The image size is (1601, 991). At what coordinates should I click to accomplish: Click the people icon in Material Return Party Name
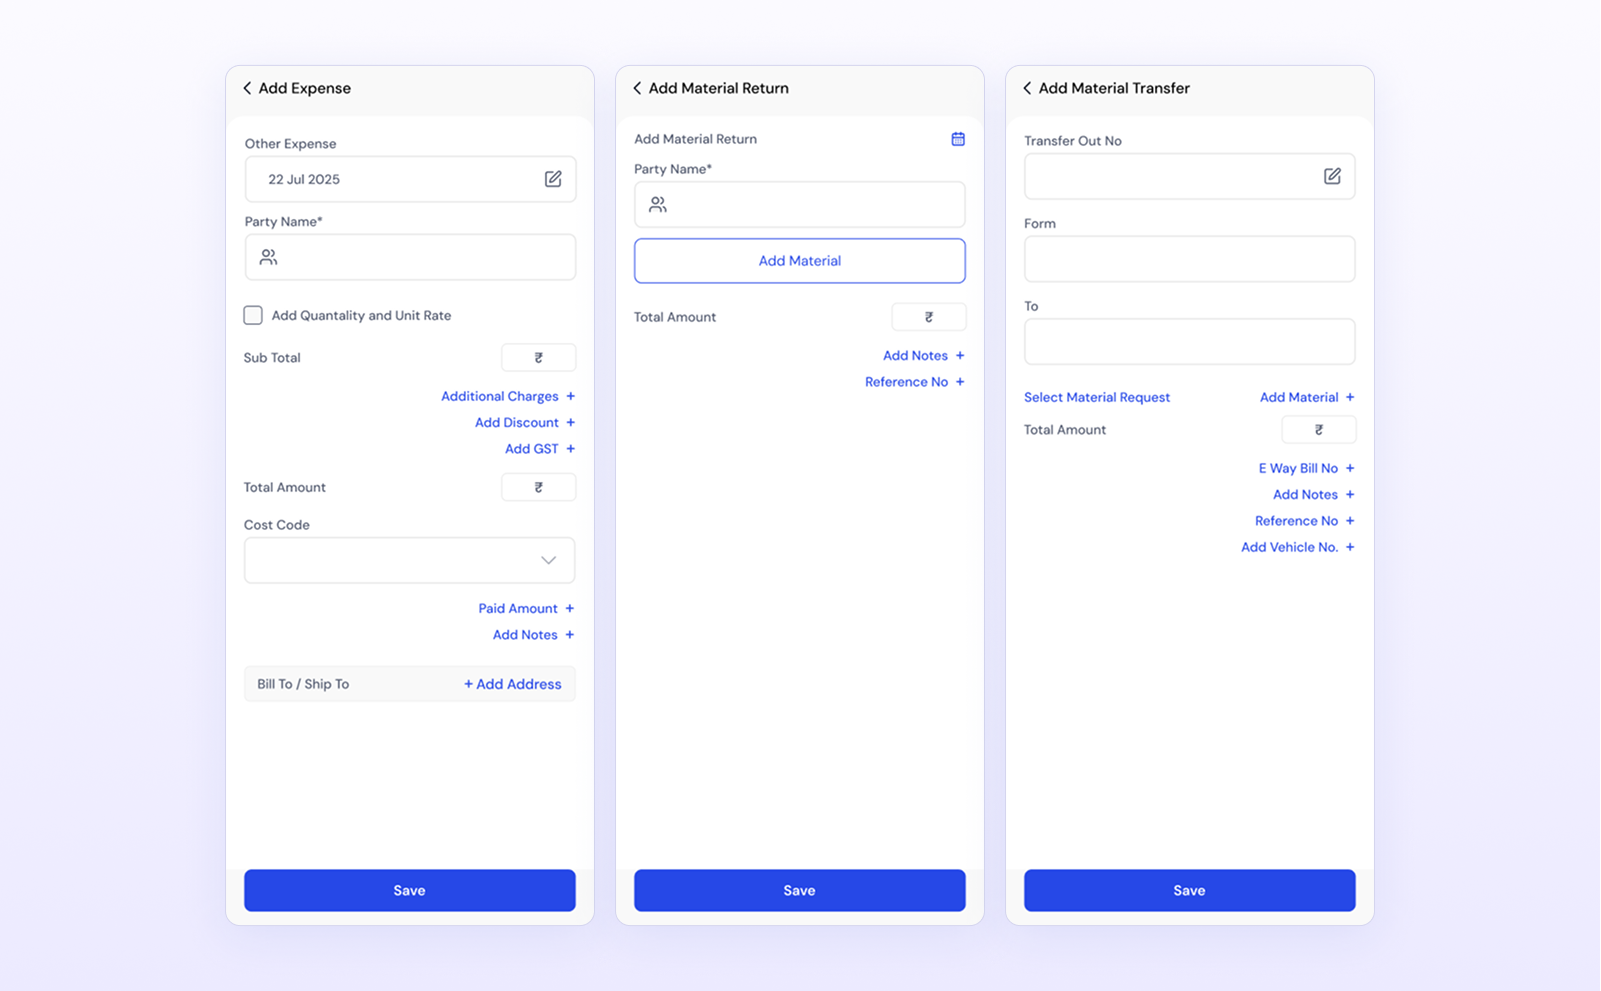tap(657, 204)
